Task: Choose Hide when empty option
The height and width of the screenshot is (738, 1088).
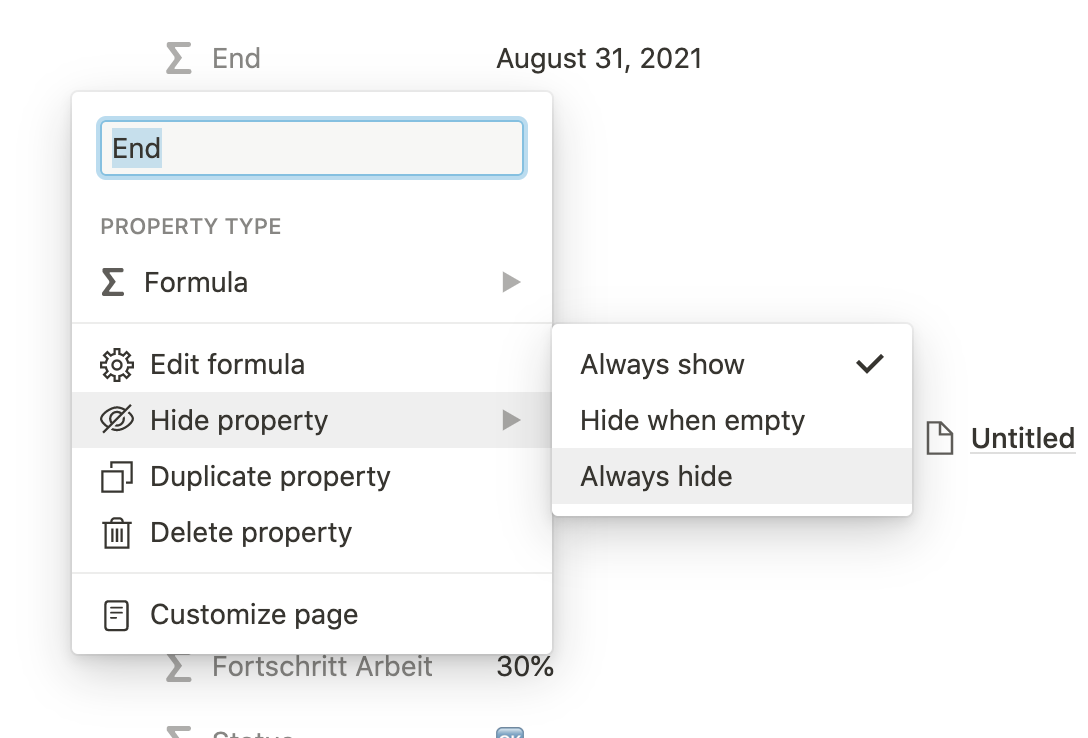Action: [x=732, y=420]
